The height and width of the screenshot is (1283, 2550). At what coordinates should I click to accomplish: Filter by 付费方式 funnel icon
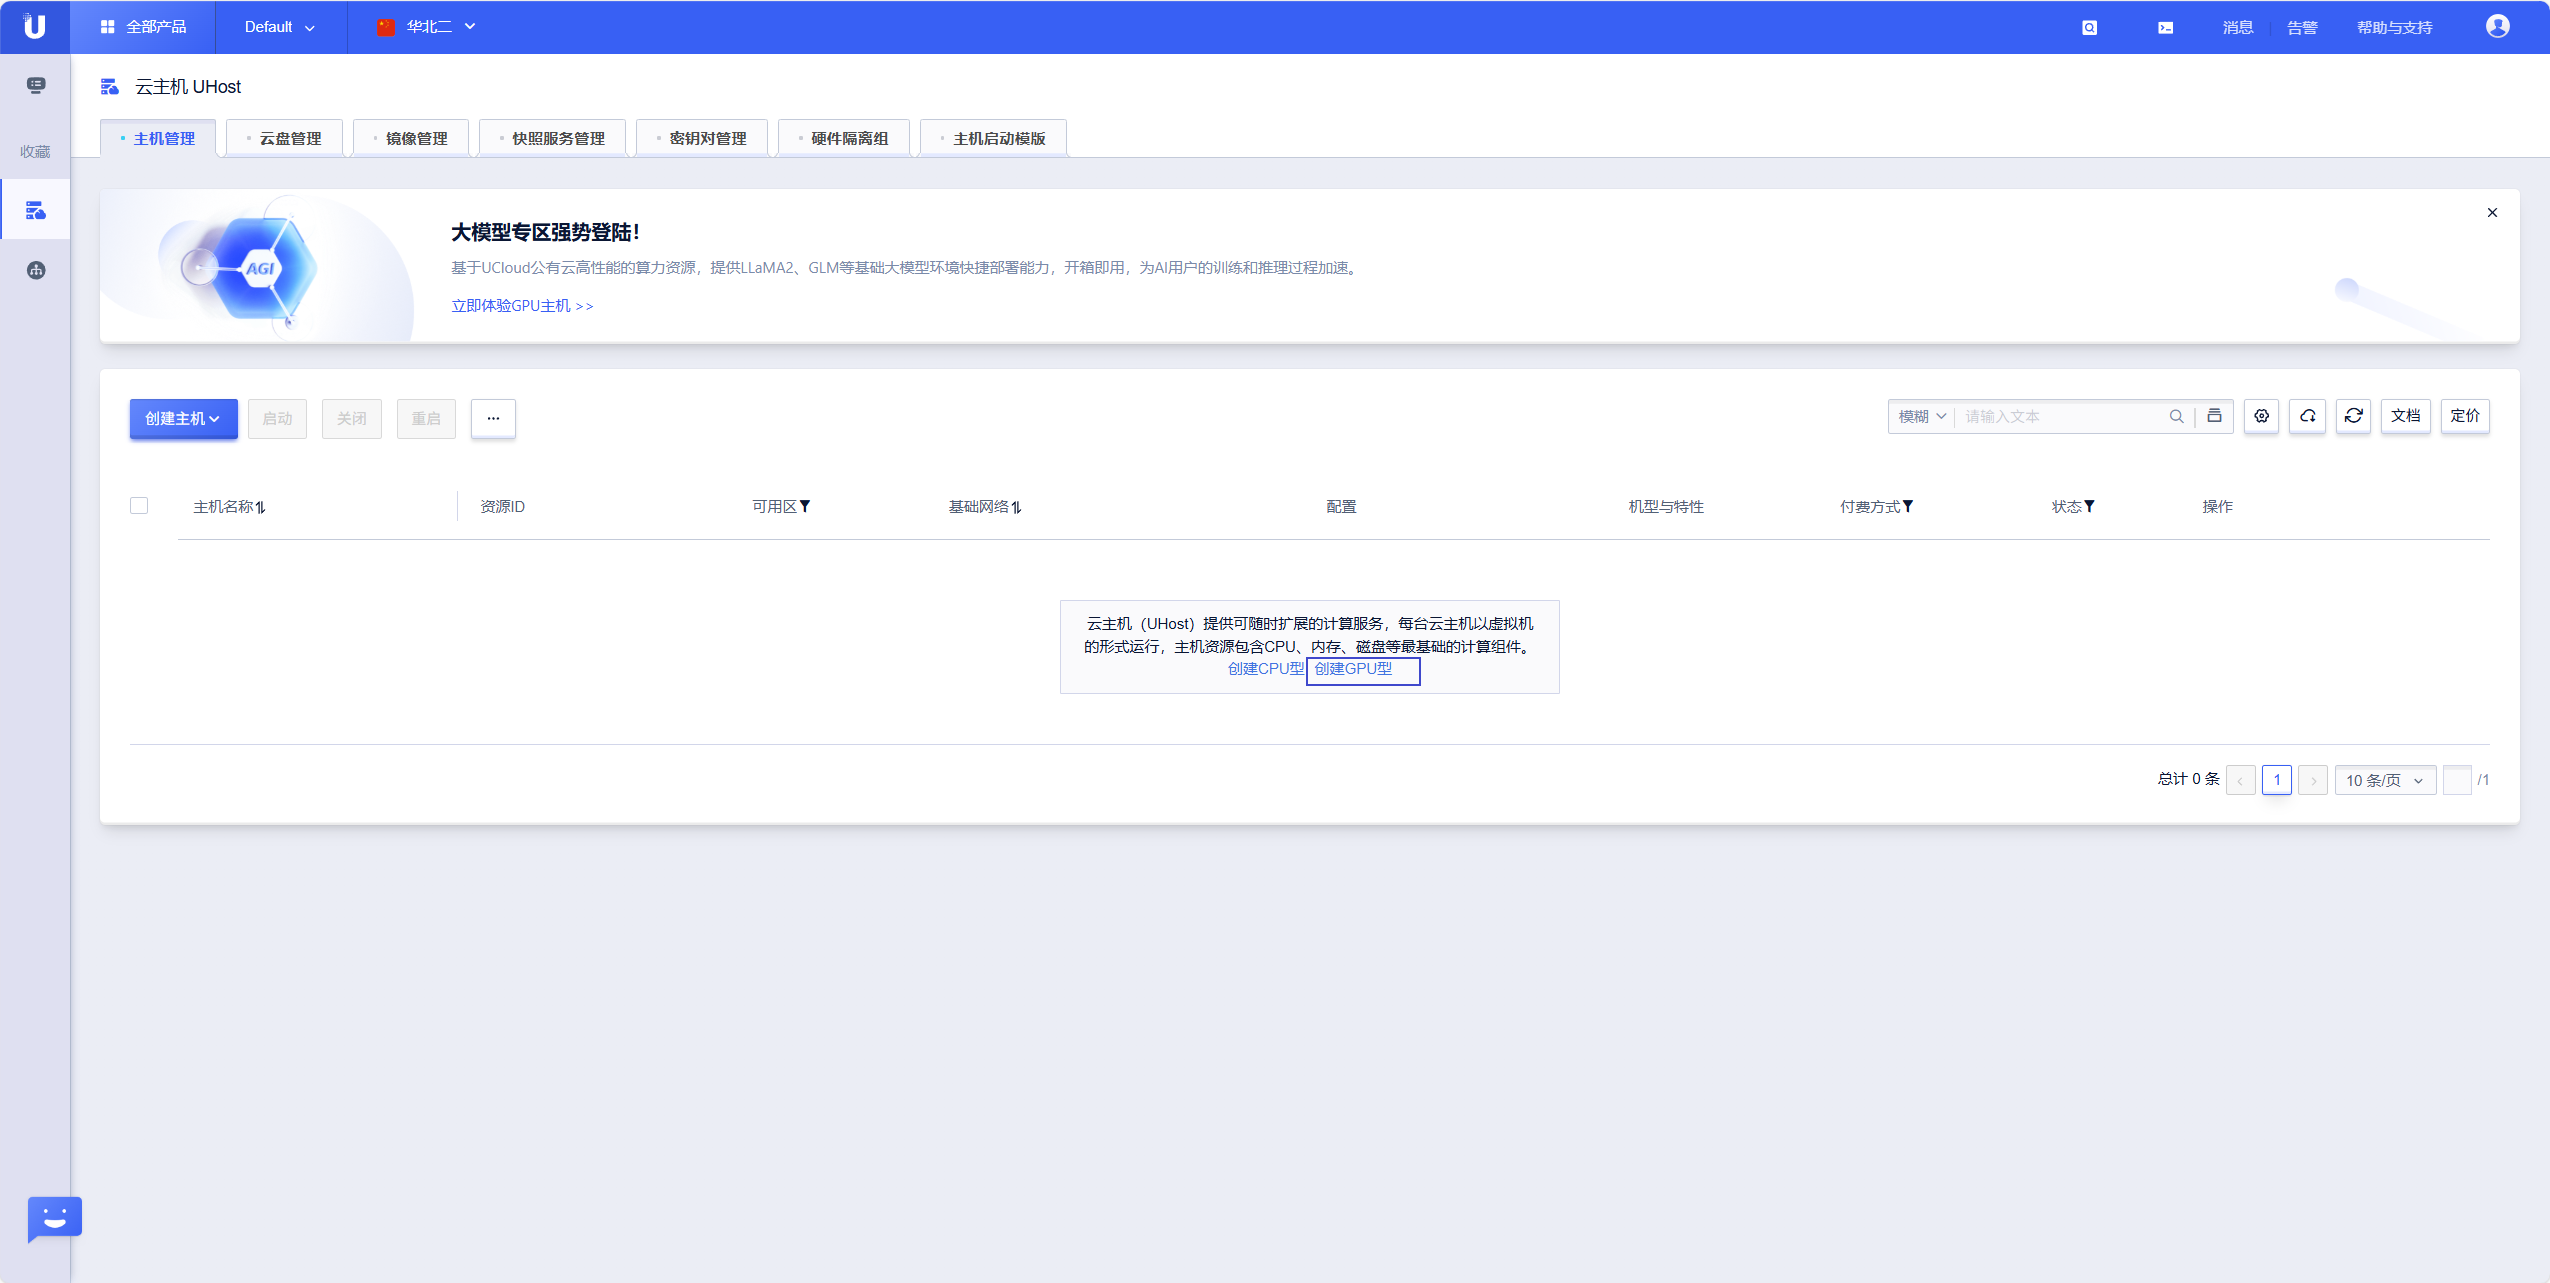[x=1907, y=506]
